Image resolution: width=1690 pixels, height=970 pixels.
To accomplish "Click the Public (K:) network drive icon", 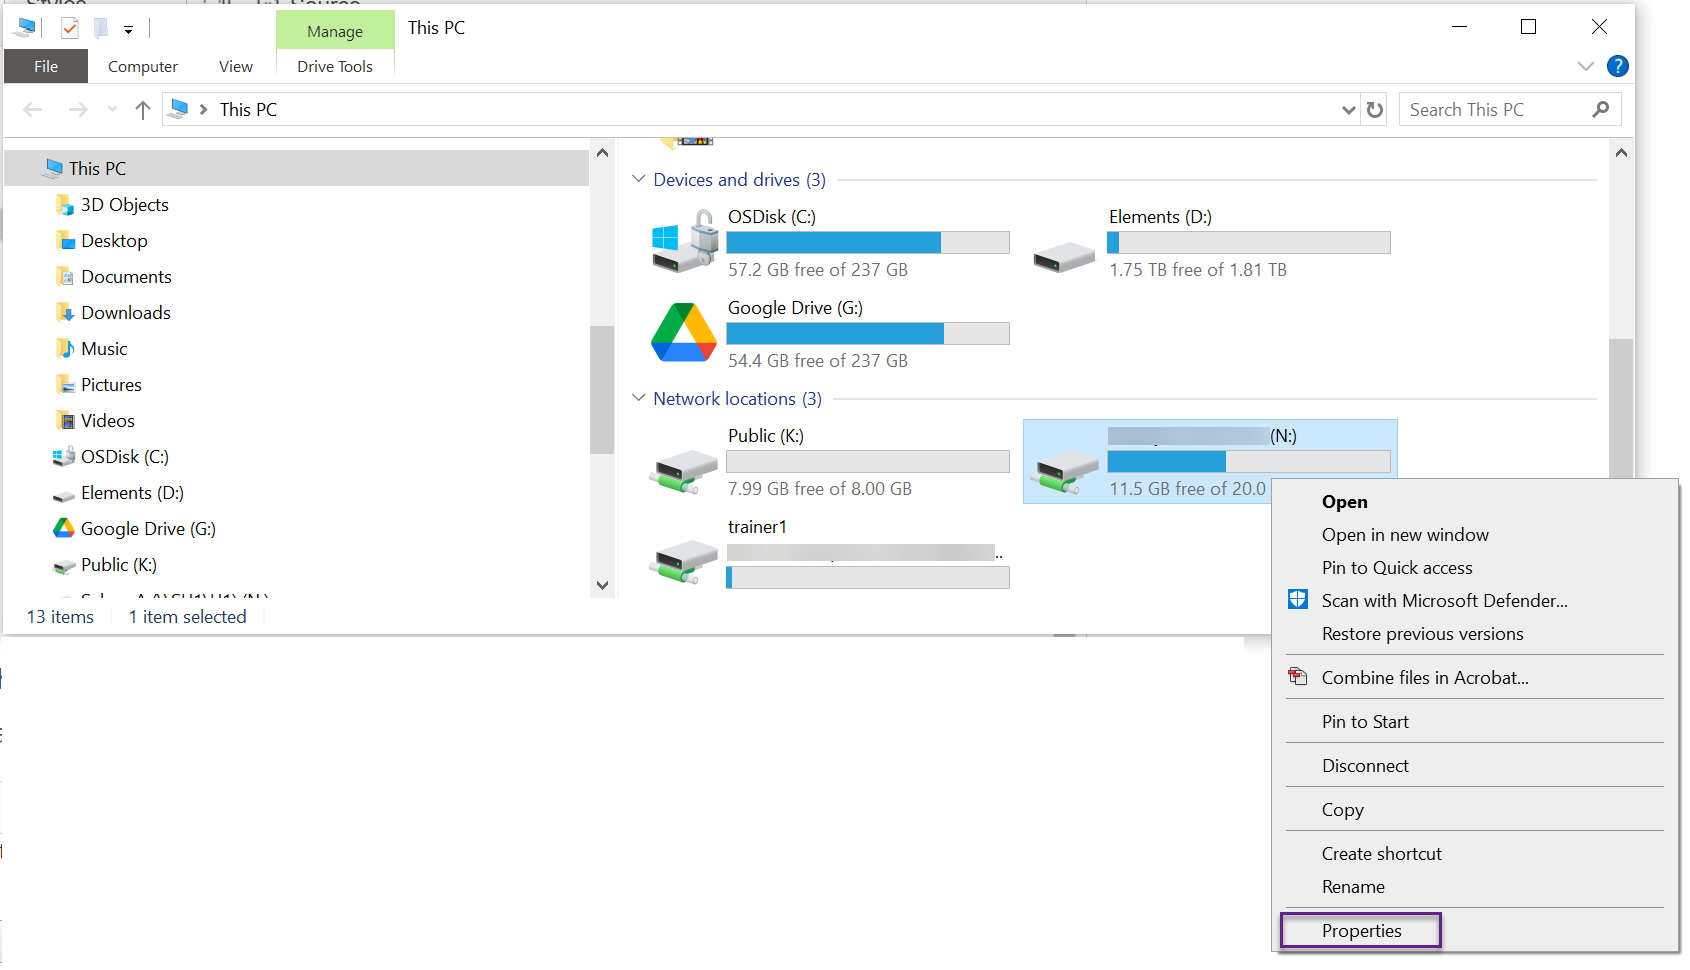I will pos(684,470).
